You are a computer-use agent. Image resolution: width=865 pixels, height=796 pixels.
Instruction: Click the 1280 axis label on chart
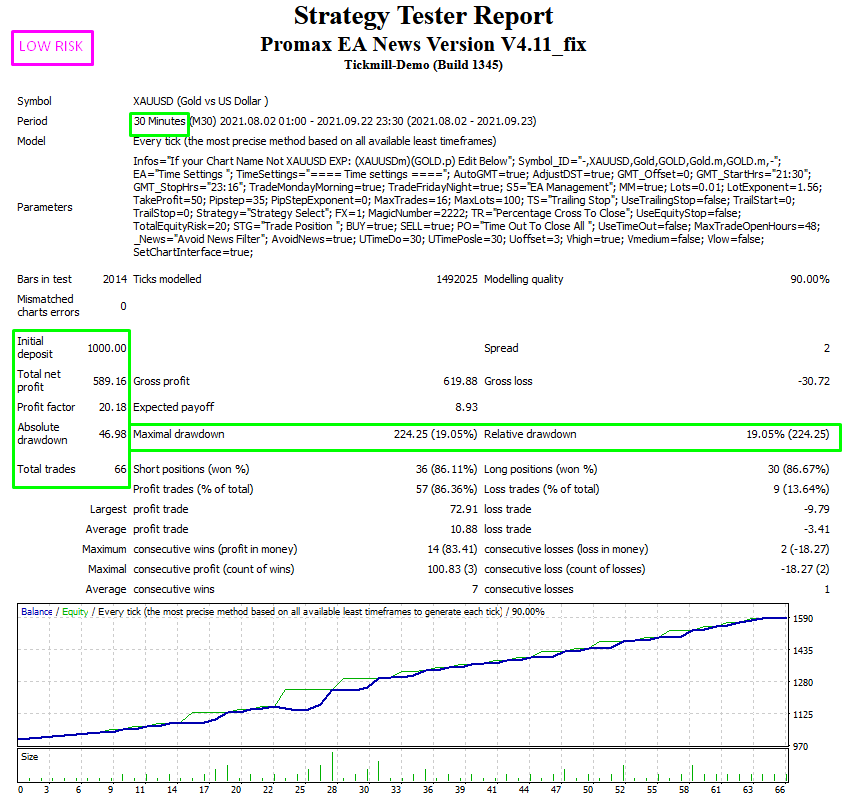(803, 683)
